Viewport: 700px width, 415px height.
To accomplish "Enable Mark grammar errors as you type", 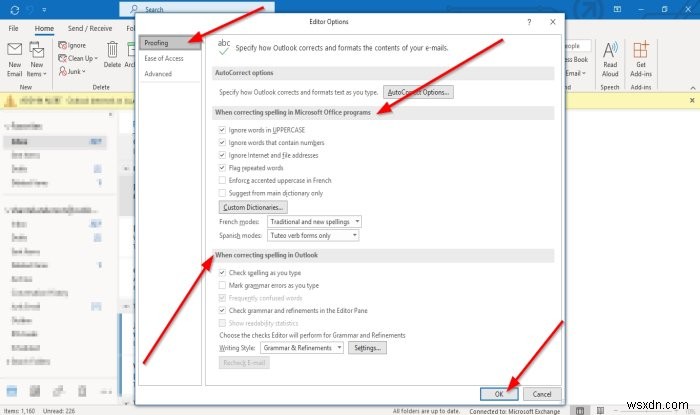I will 222,285.
